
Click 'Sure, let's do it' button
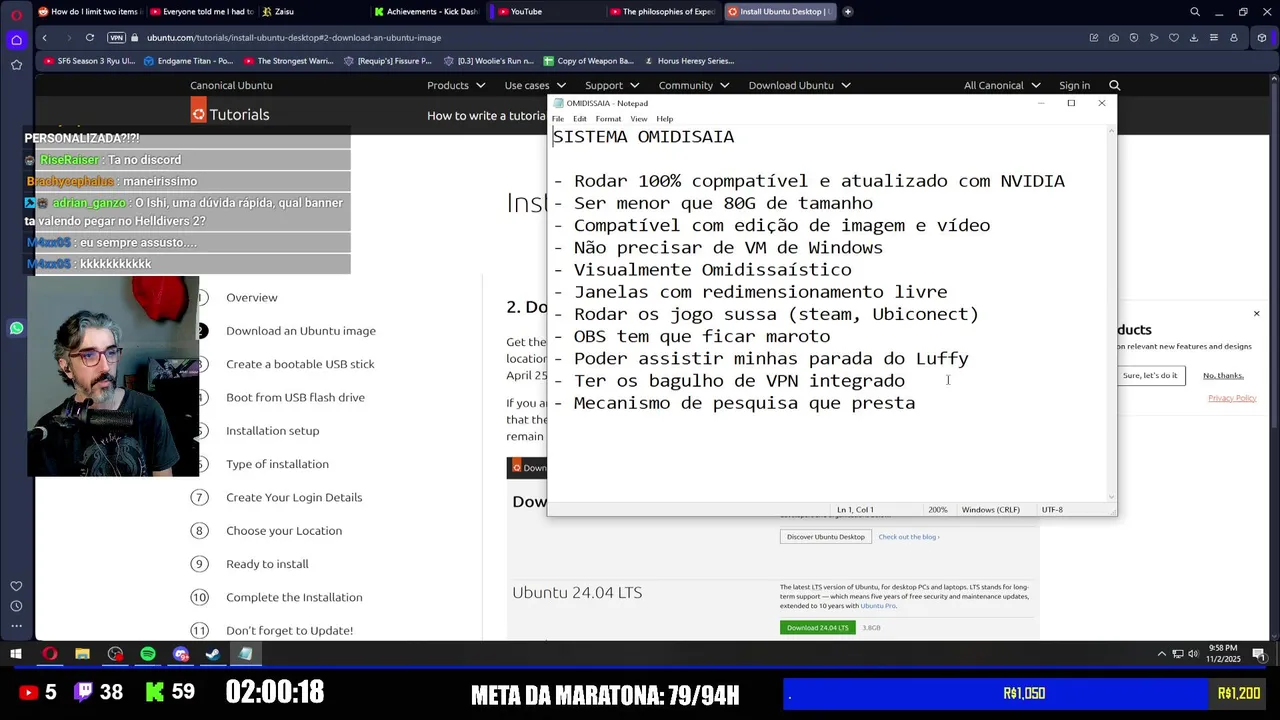click(x=1150, y=375)
